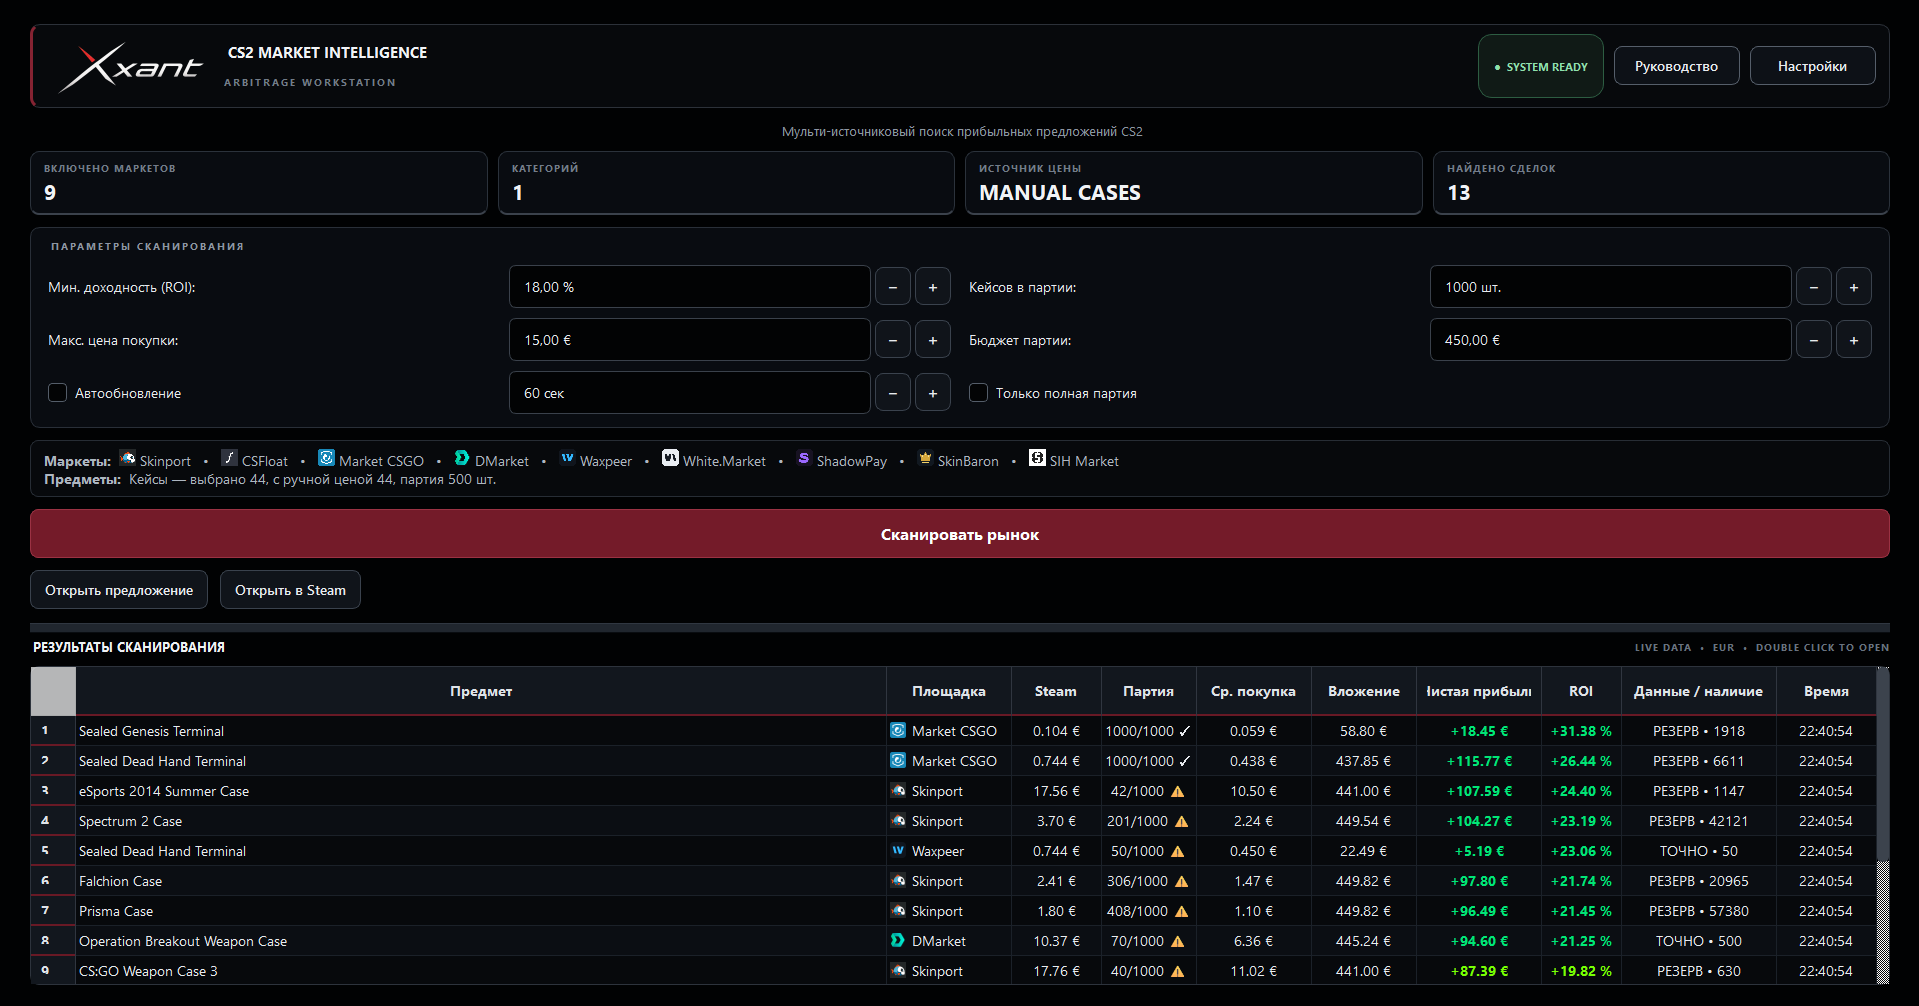Viewport: 1919px width, 1006px height.
Task: Decrease cases per batch with minus button
Action: pyautogui.click(x=1814, y=287)
